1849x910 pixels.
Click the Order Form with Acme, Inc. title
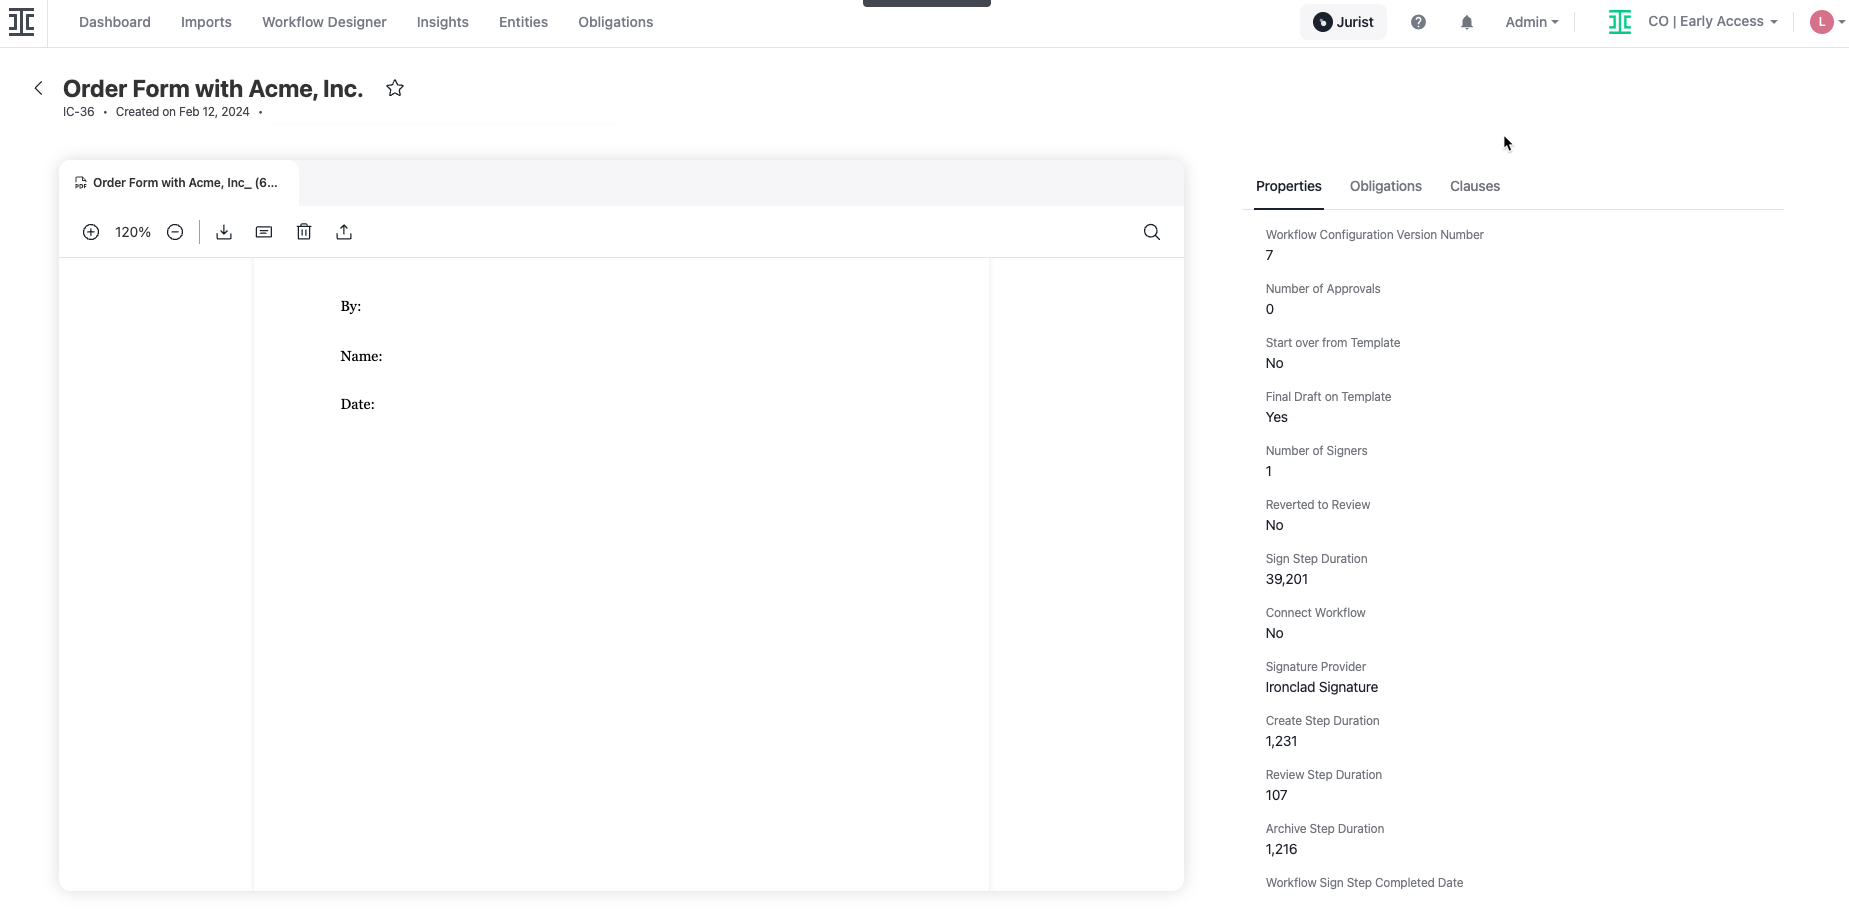click(213, 89)
